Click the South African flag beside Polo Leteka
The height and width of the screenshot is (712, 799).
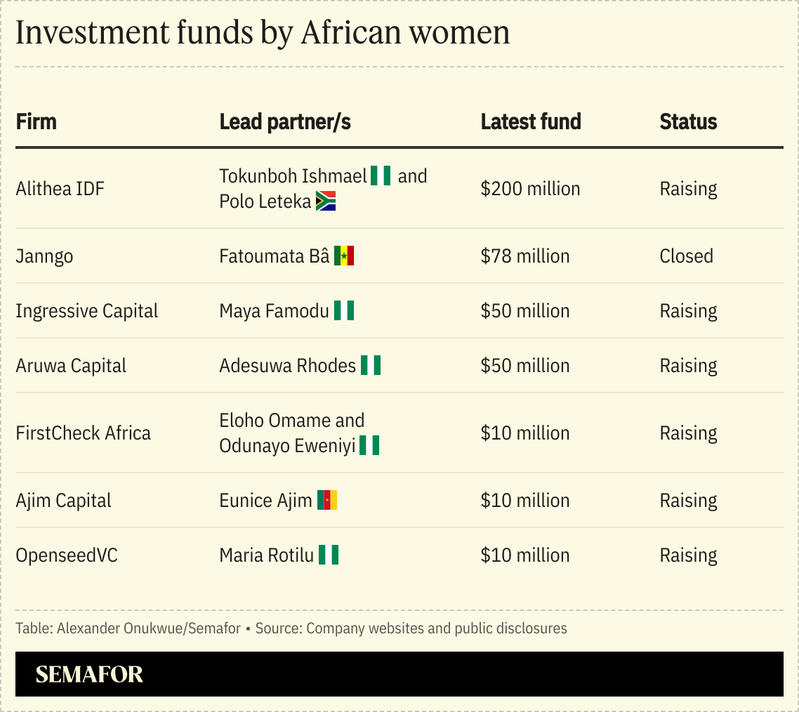(325, 201)
